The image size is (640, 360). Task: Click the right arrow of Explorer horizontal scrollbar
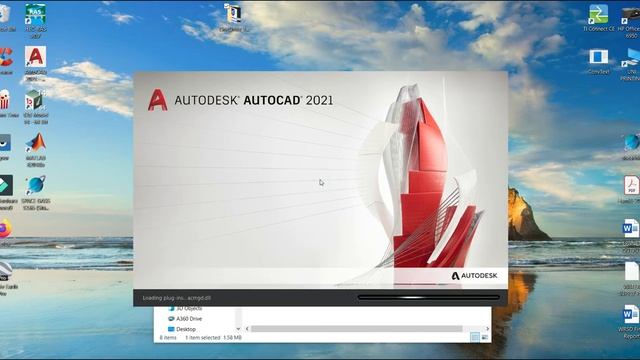[487, 329]
